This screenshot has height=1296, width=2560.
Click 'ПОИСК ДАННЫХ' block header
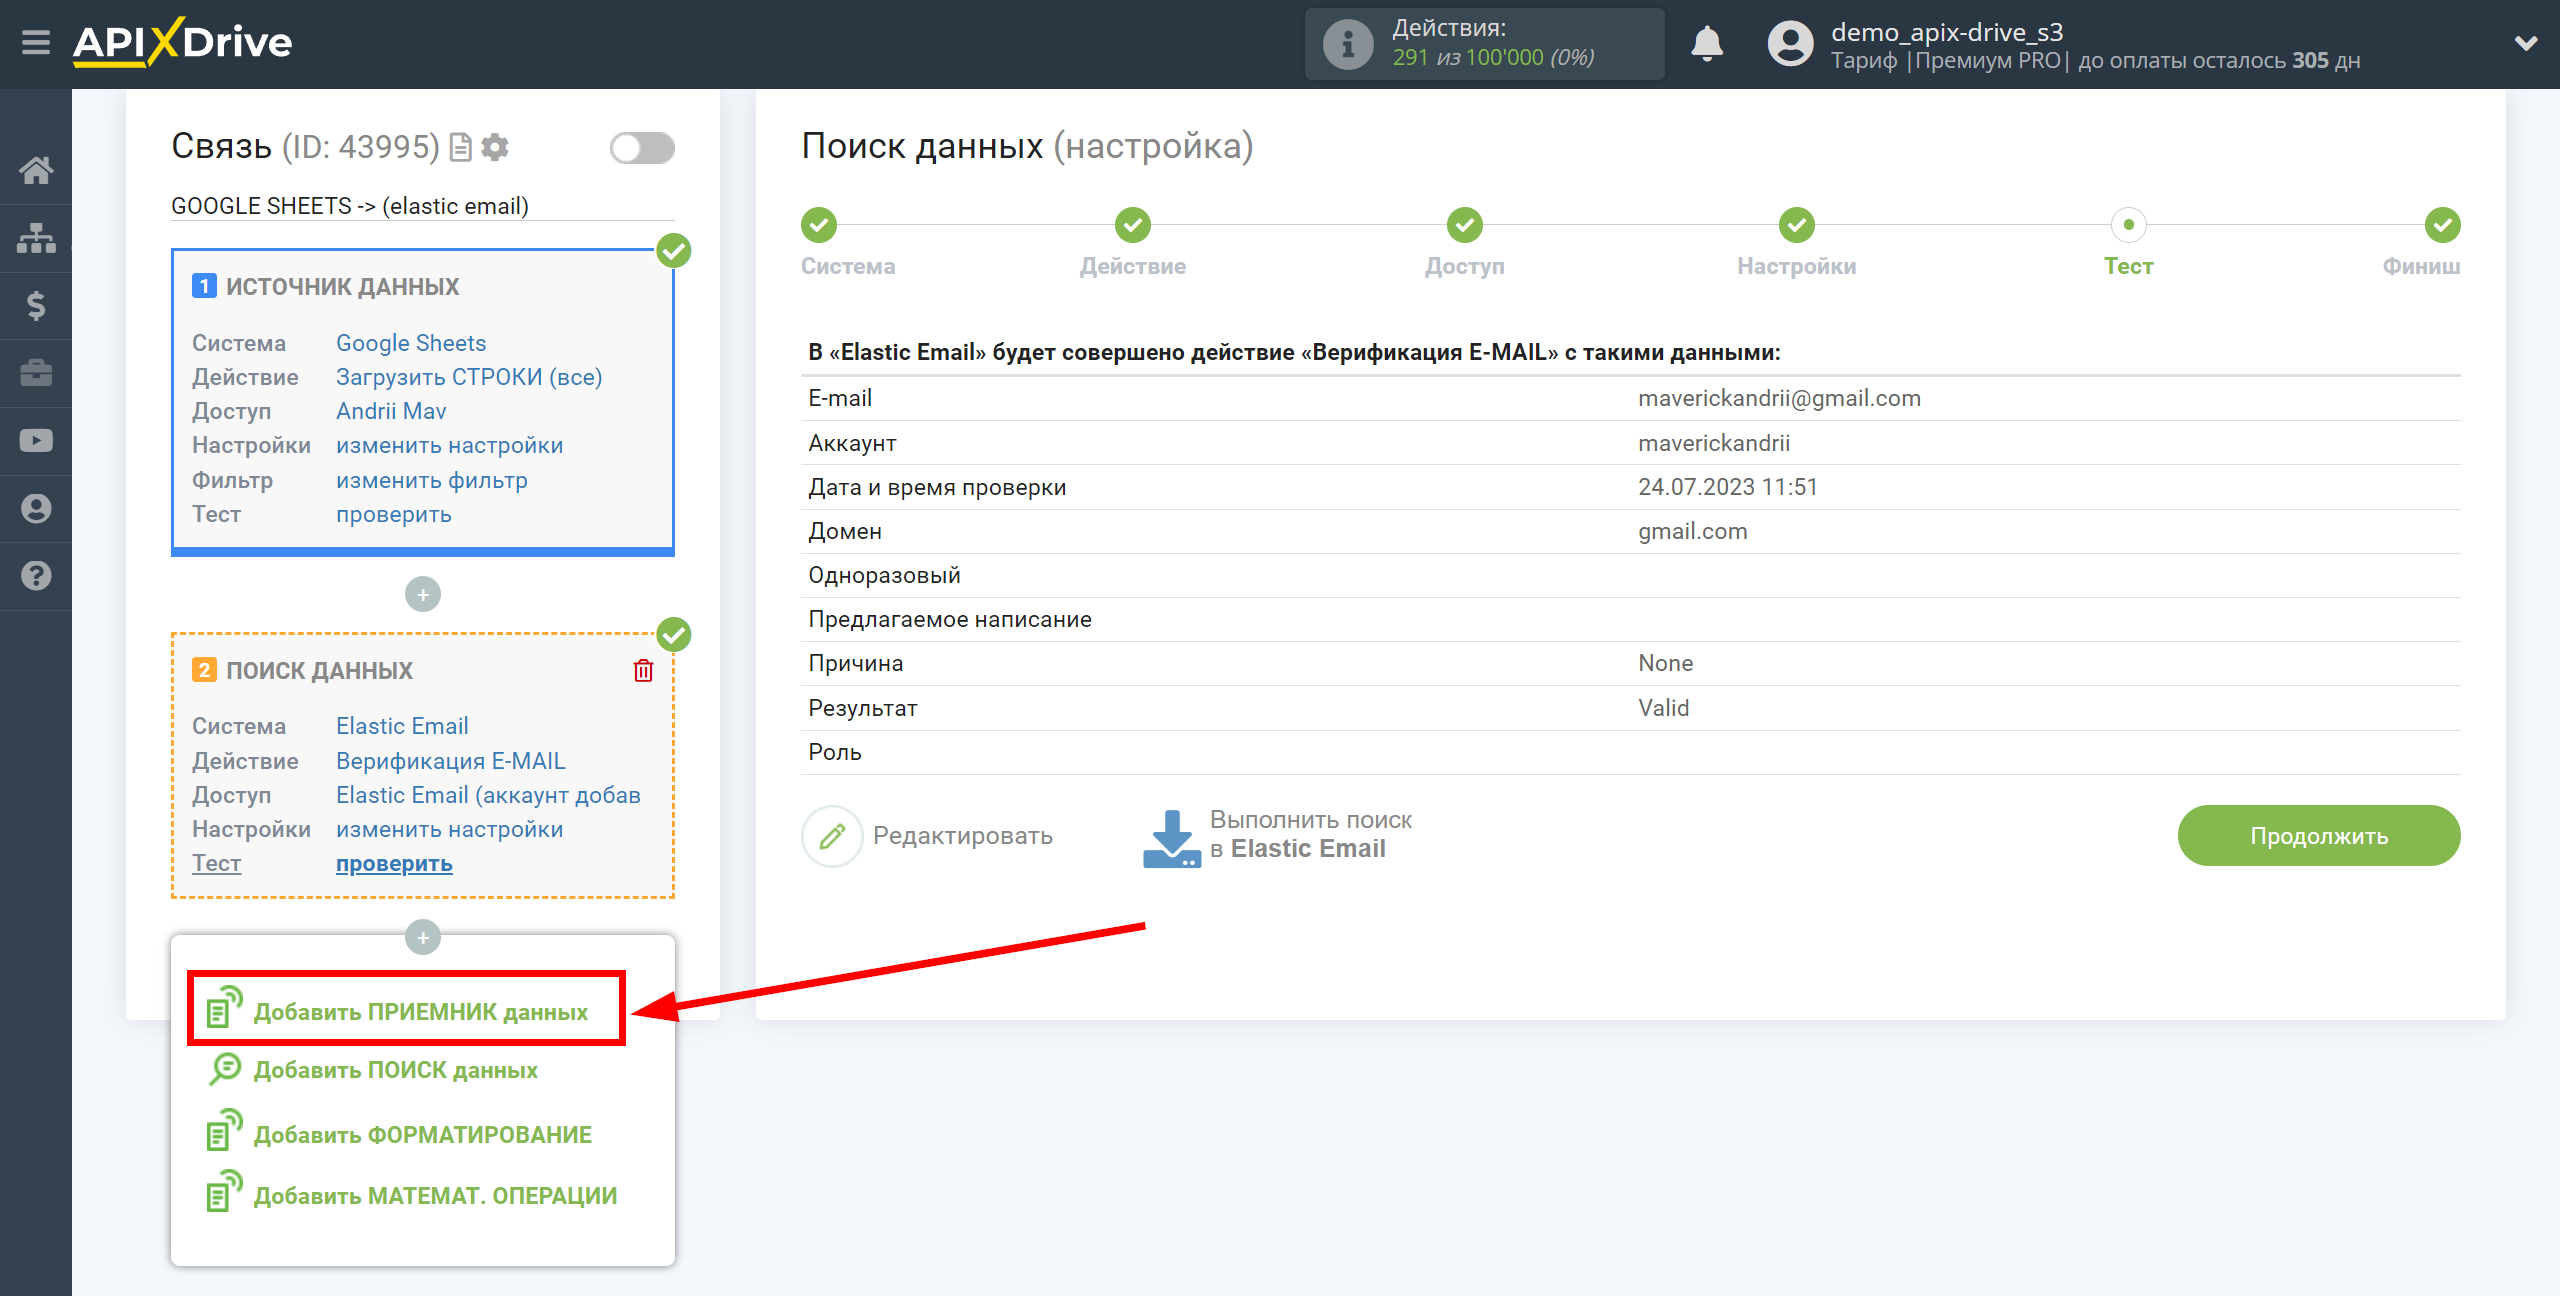(x=319, y=671)
